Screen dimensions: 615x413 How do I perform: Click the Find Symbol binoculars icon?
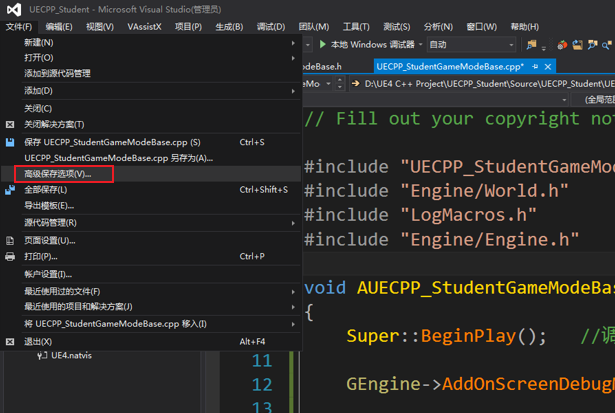pyautogui.click(x=592, y=45)
